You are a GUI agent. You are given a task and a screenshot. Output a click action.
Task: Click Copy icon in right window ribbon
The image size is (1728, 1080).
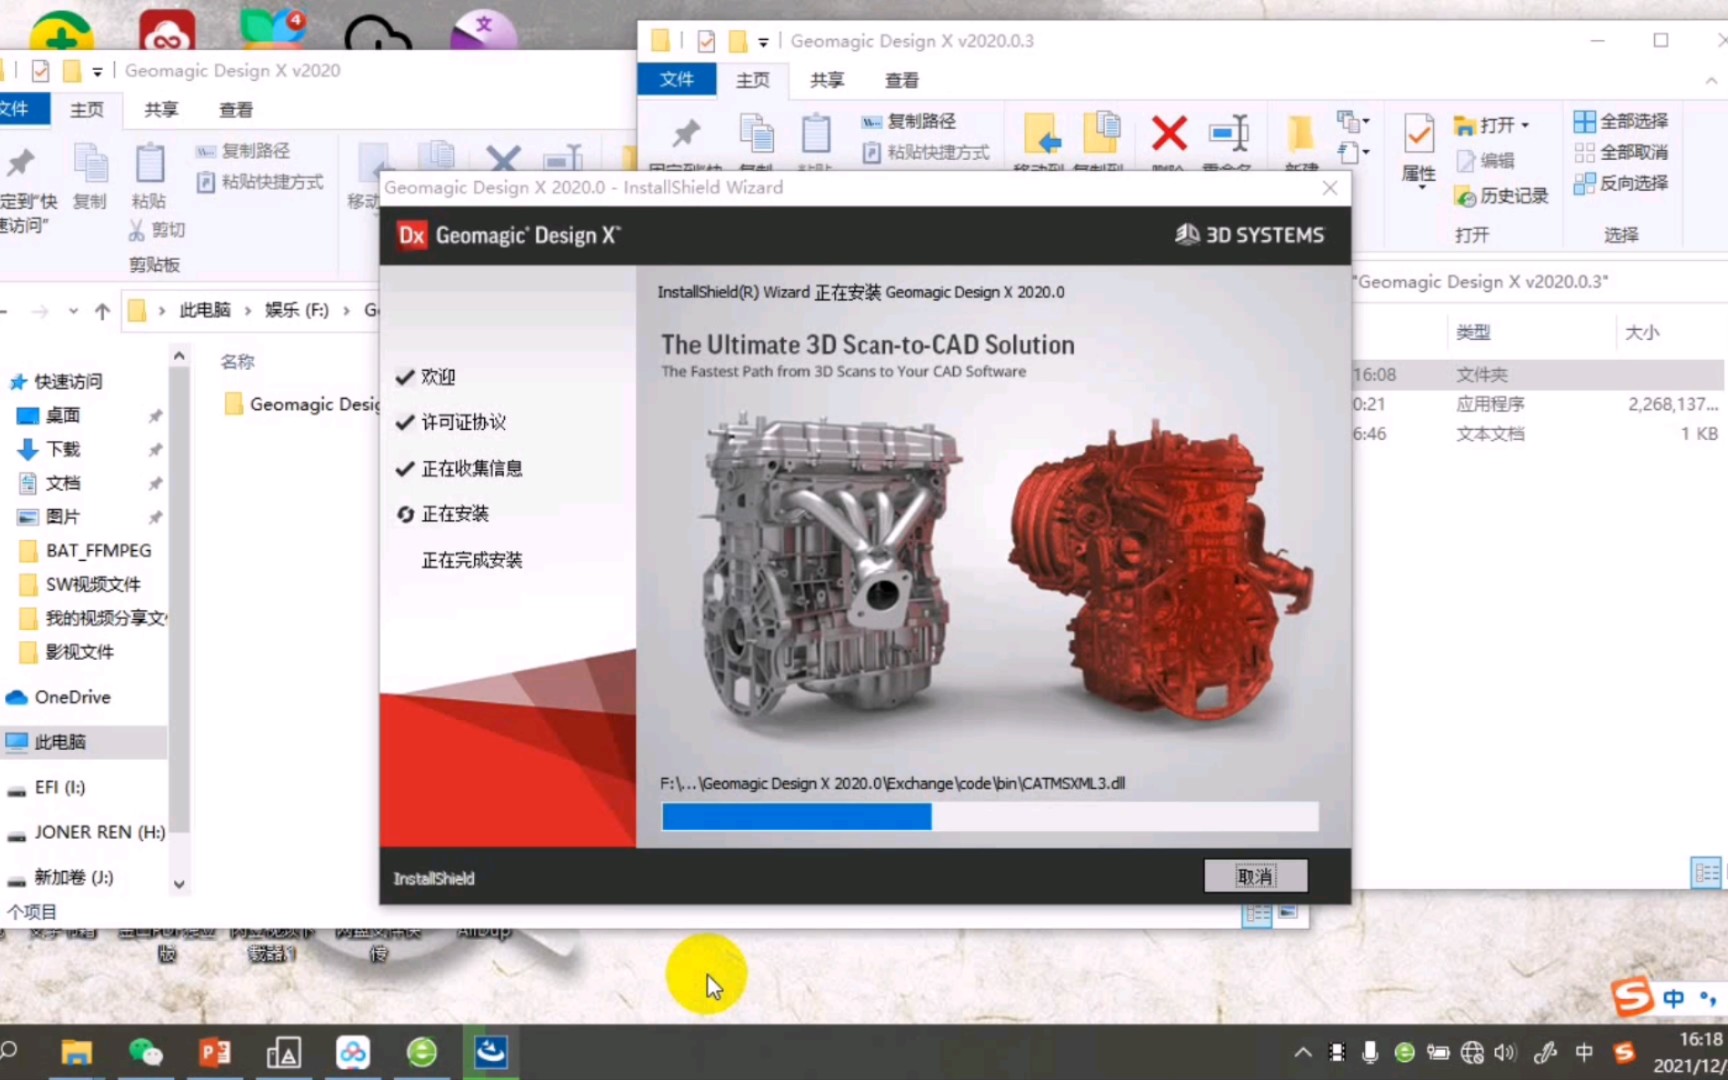click(756, 133)
